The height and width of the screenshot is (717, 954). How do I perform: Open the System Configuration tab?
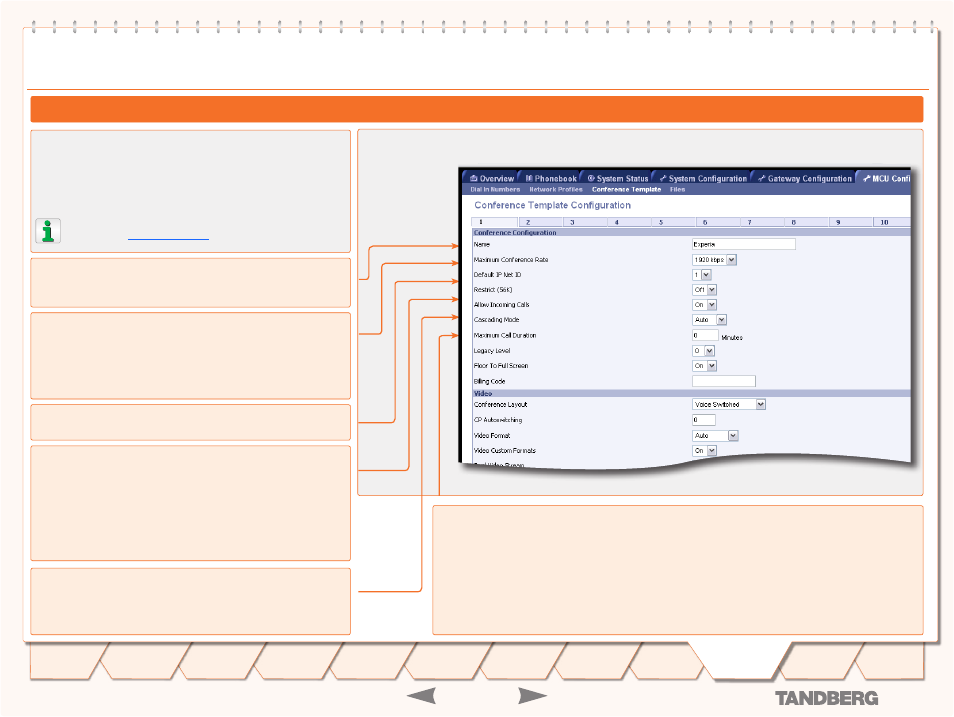(703, 178)
